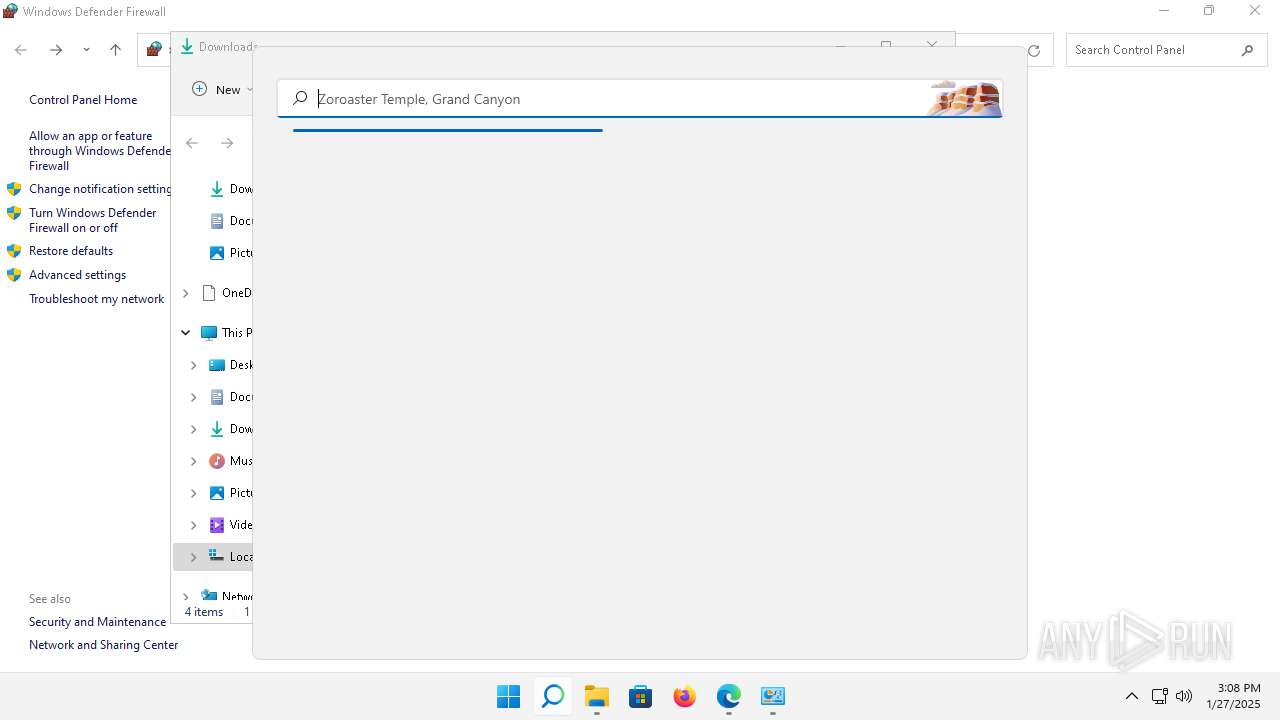Image resolution: width=1280 pixels, height=720 pixels.
Task: Select Documents quick access item
Action: click(x=230, y=221)
